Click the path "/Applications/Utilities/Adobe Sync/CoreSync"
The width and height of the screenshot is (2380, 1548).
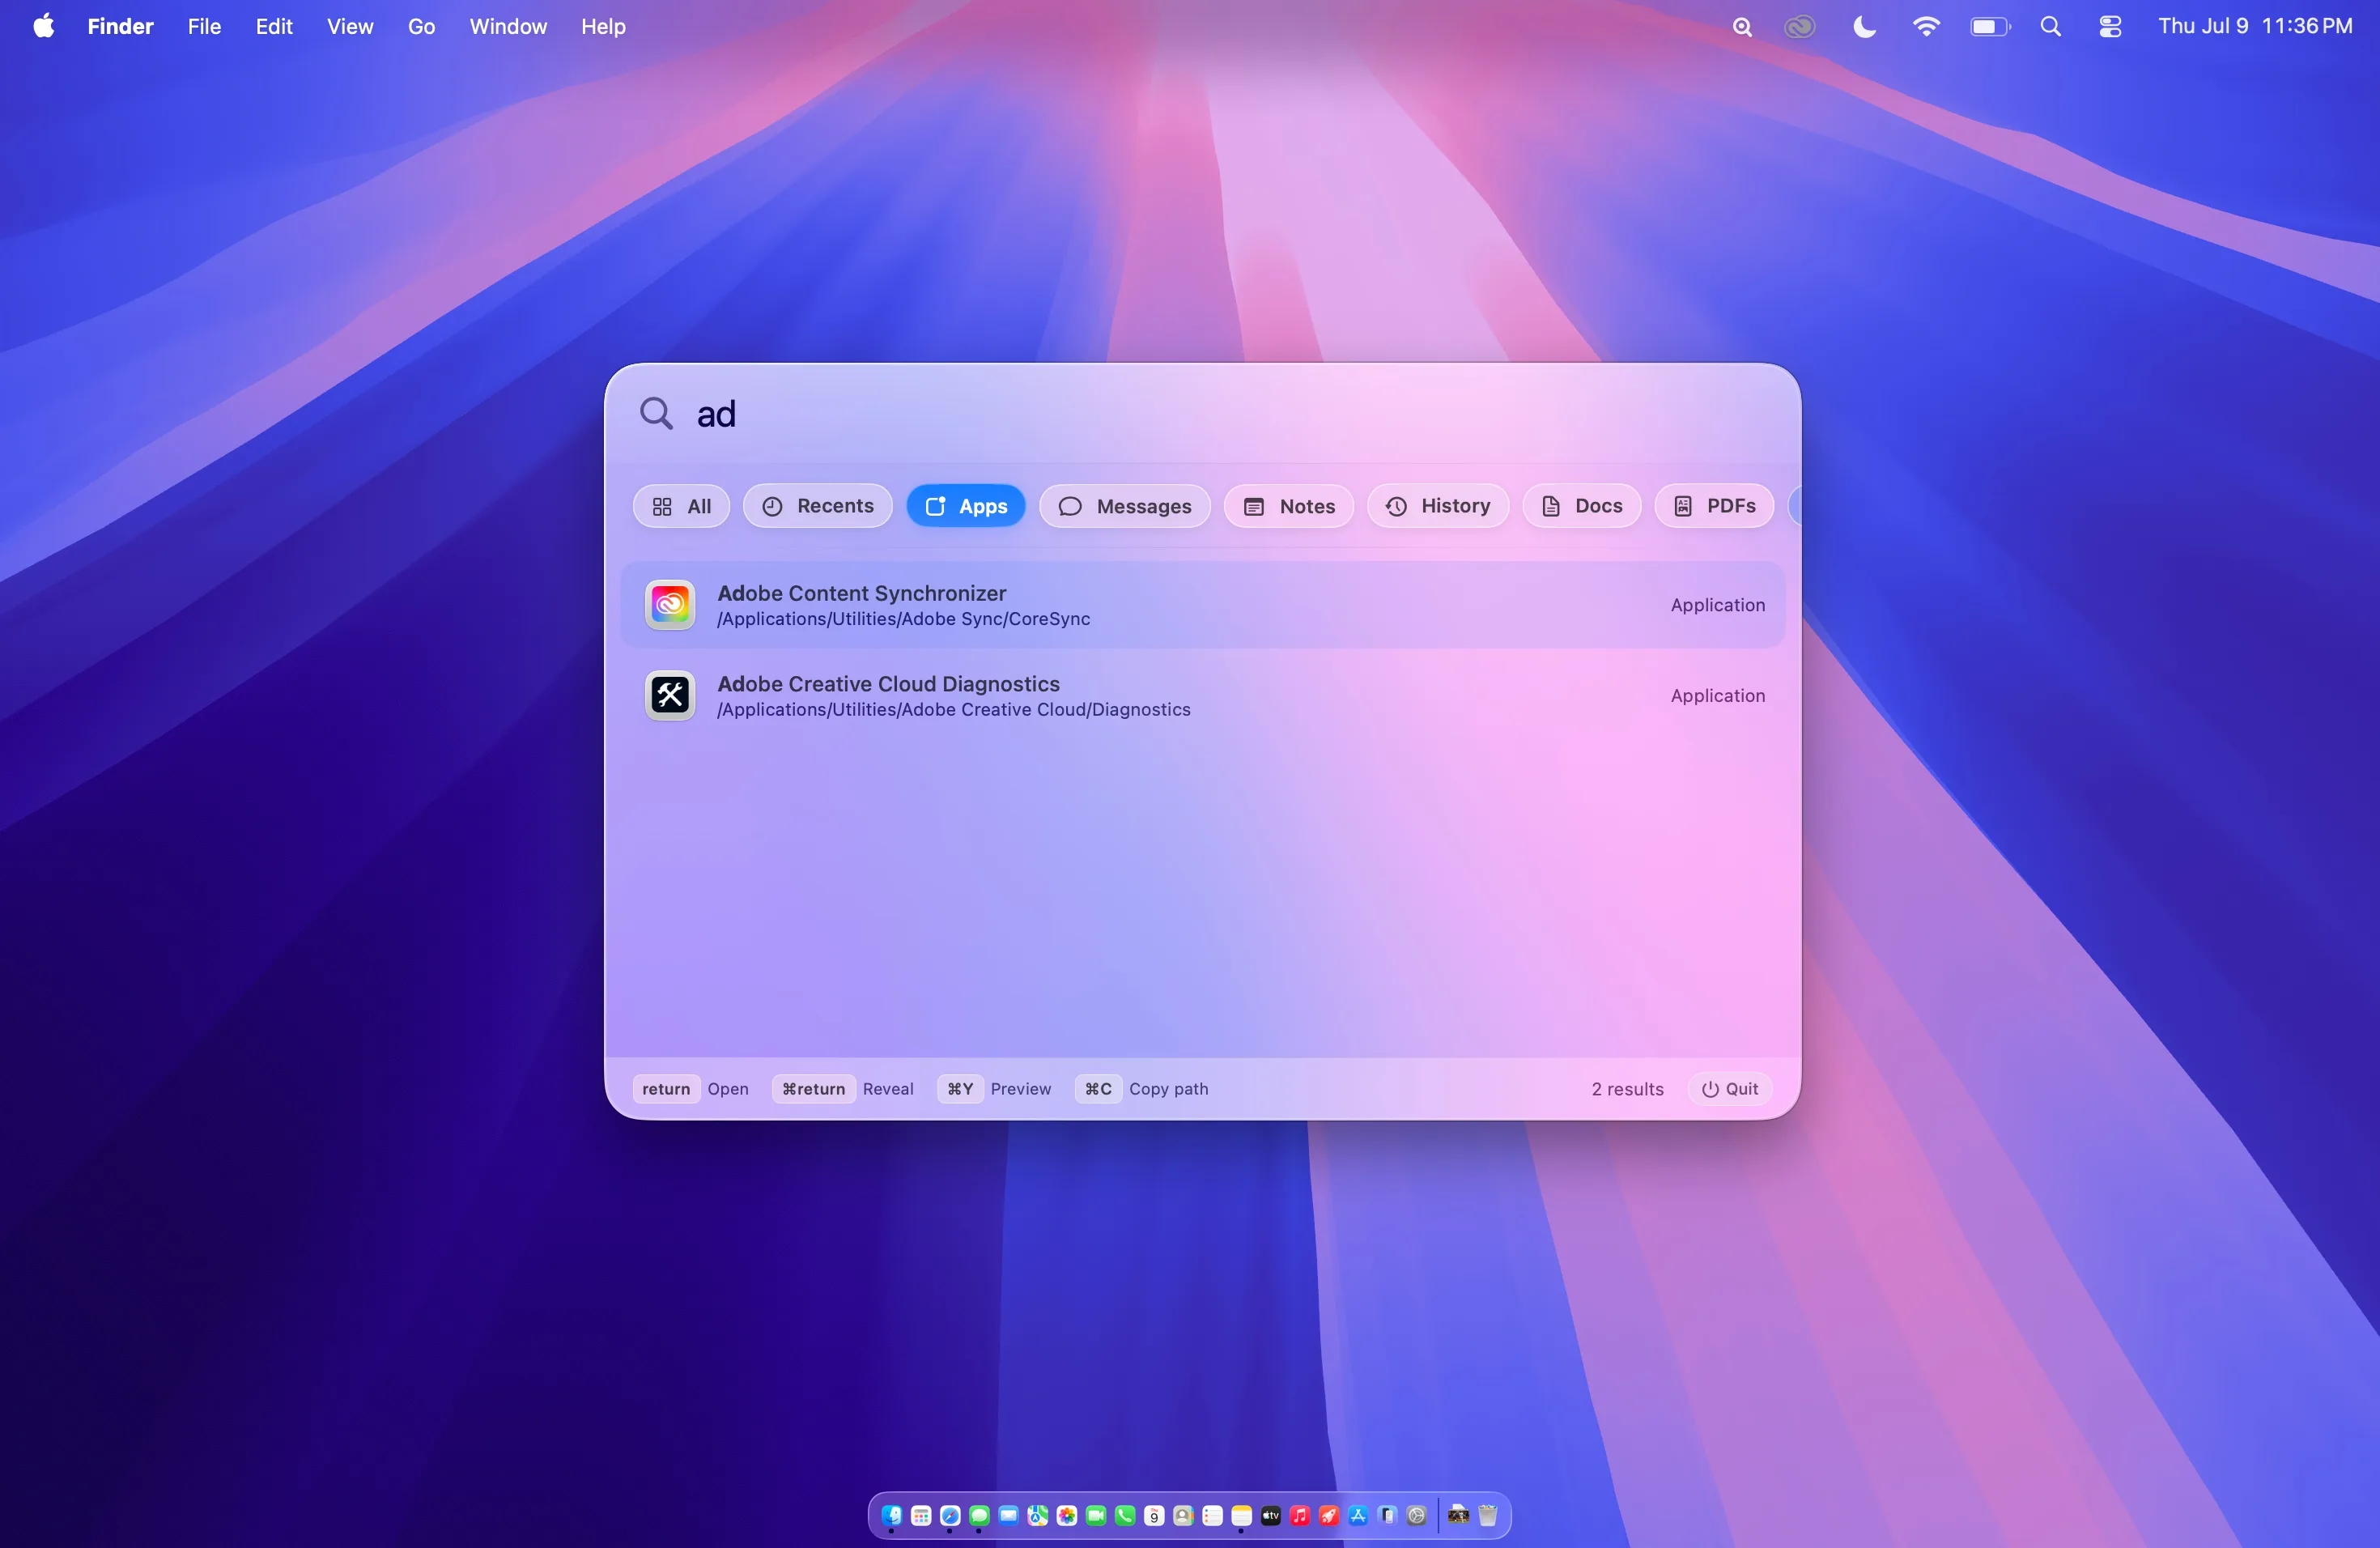pos(904,619)
